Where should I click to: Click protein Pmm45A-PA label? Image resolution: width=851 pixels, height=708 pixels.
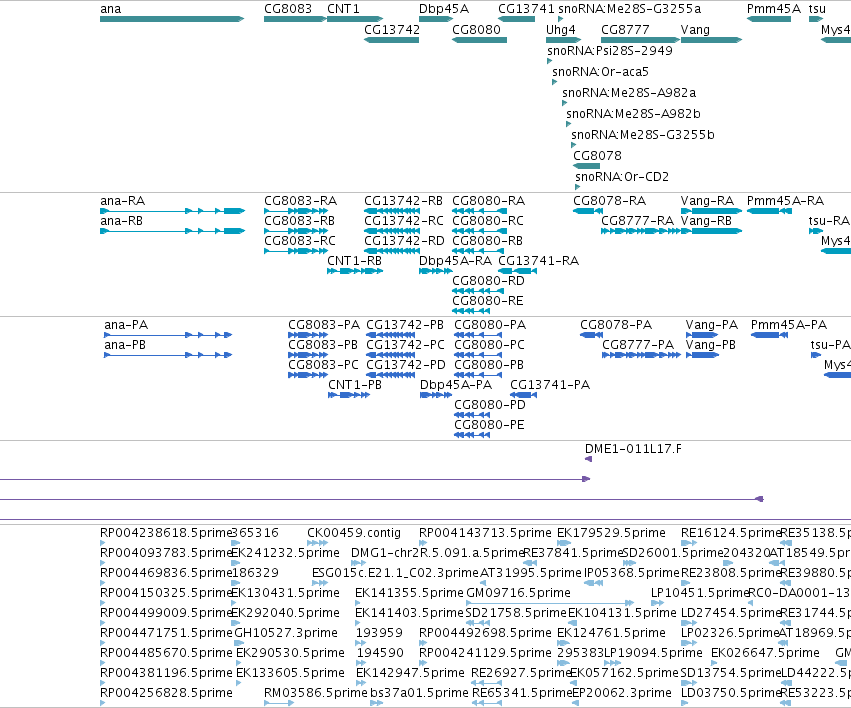pyautogui.click(x=789, y=325)
